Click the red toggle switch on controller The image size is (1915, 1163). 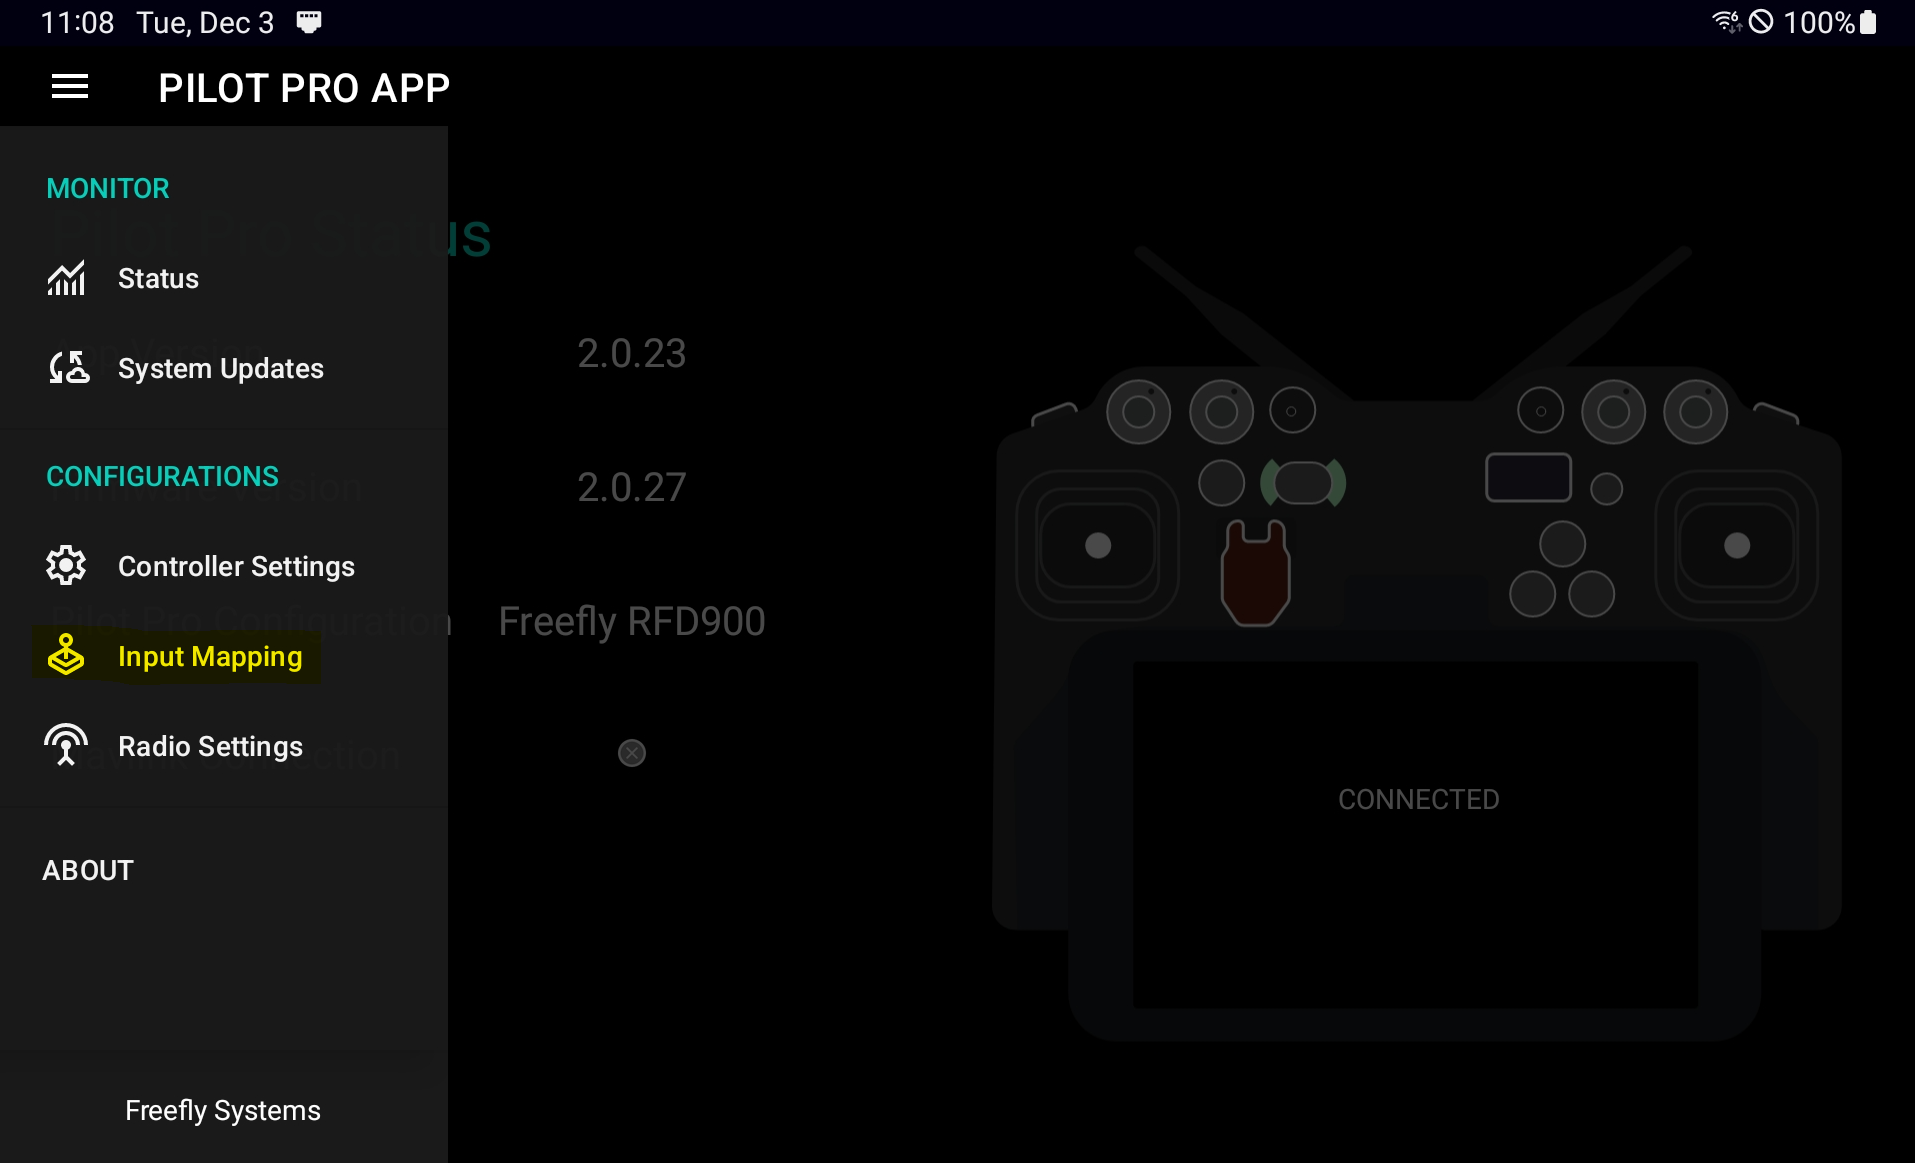pos(1255,573)
